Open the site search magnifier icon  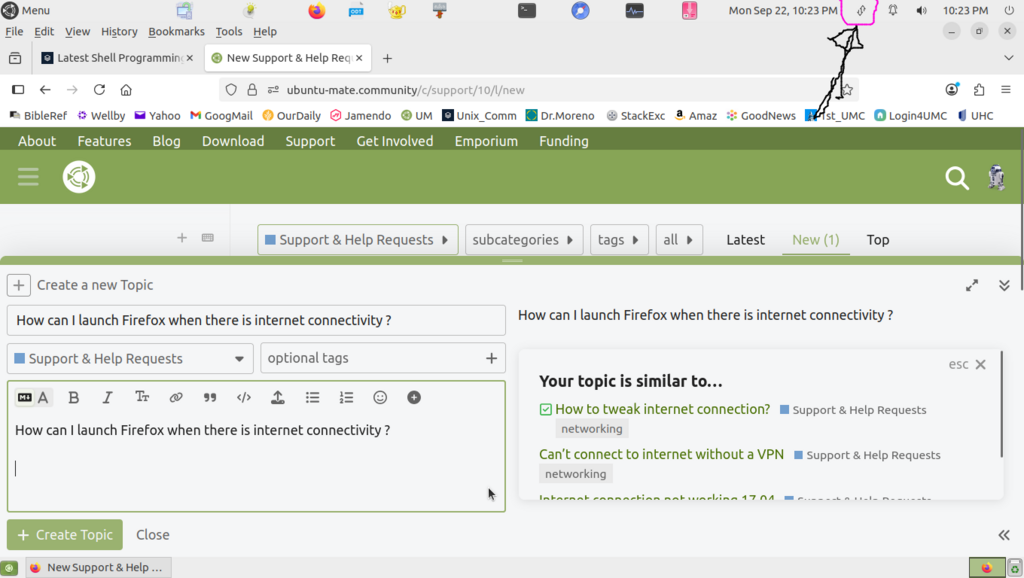click(957, 179)
